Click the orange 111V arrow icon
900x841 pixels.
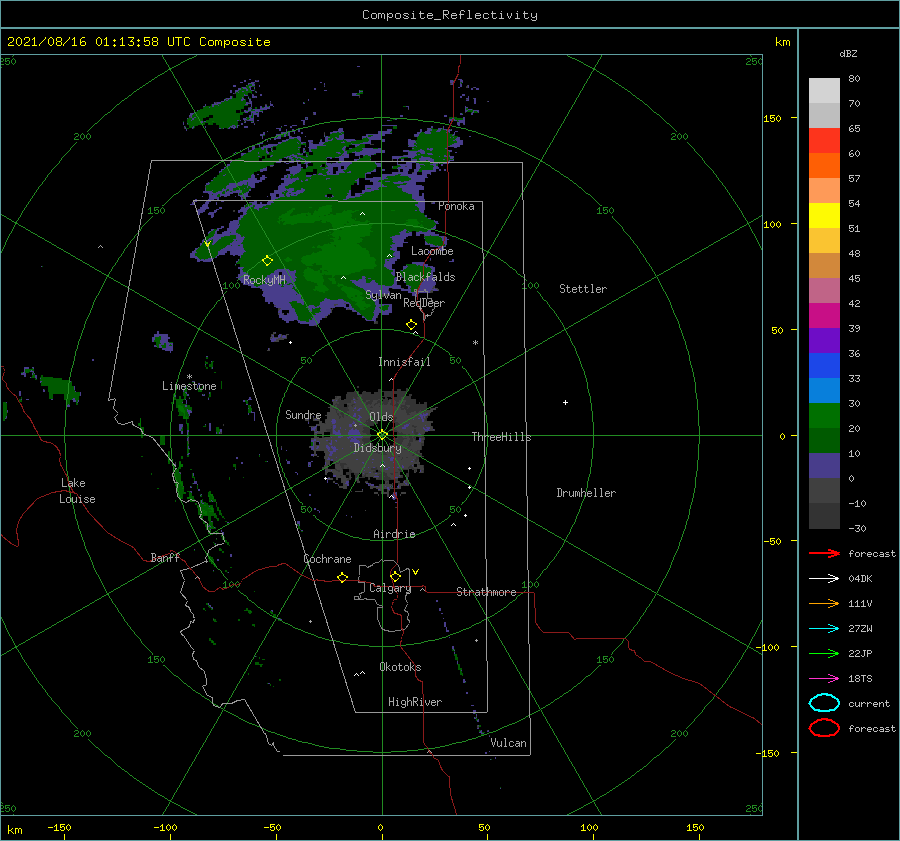(x=824, y=603)
